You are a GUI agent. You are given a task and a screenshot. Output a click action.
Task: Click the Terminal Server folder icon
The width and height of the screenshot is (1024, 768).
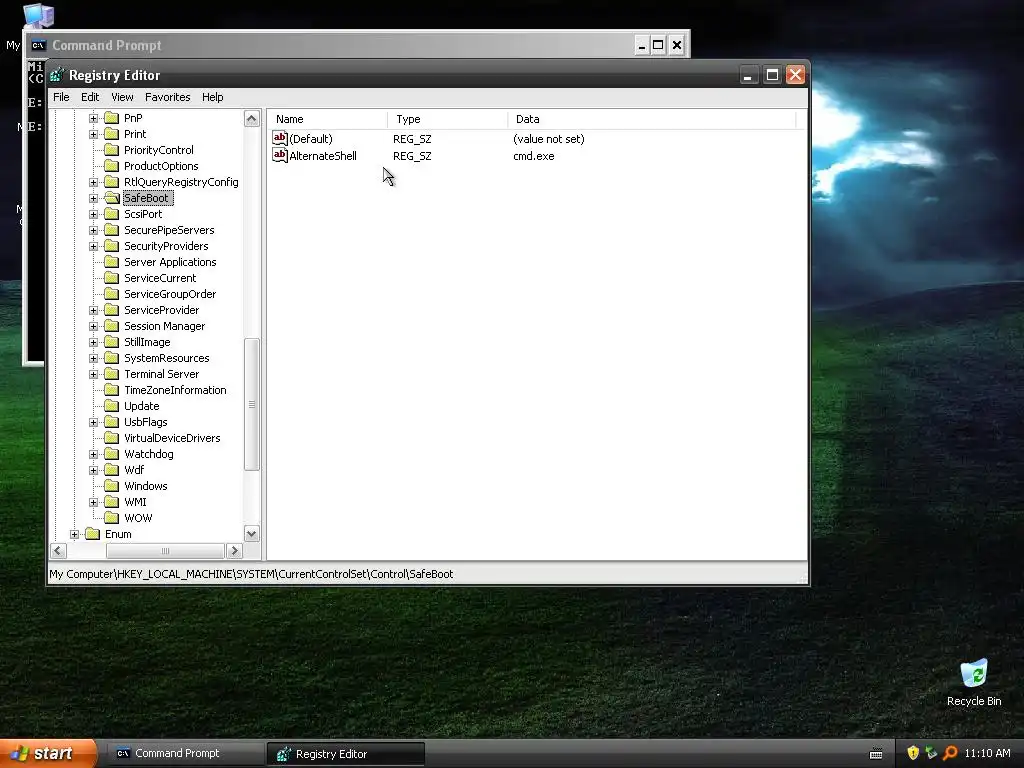click(112, 374)
